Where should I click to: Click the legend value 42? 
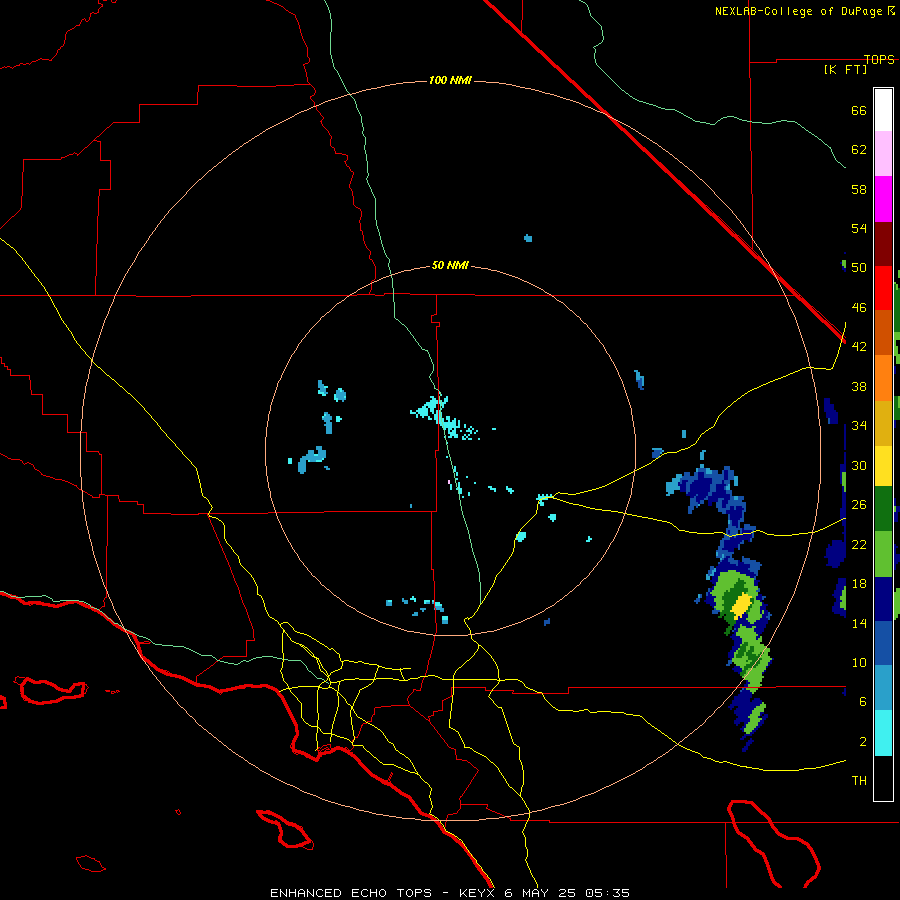pyautogui.click(x=859, y=347)
